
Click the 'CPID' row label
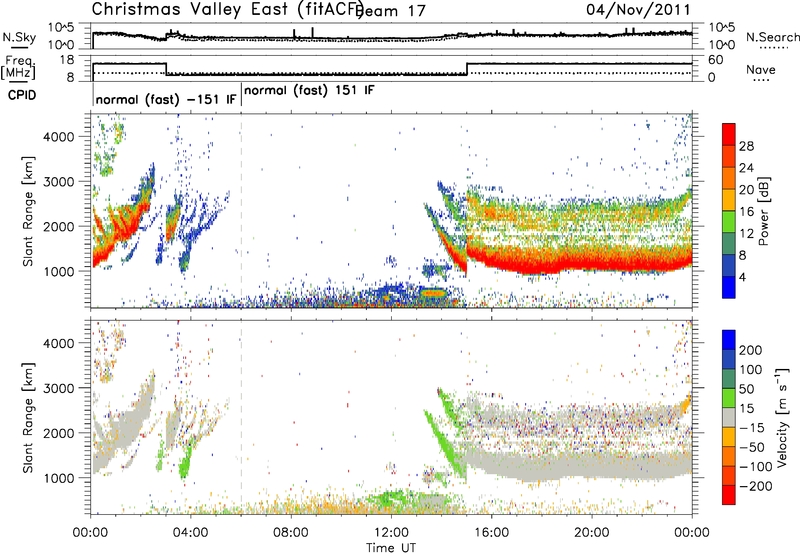pyautogui.click(x=22, y=95)
